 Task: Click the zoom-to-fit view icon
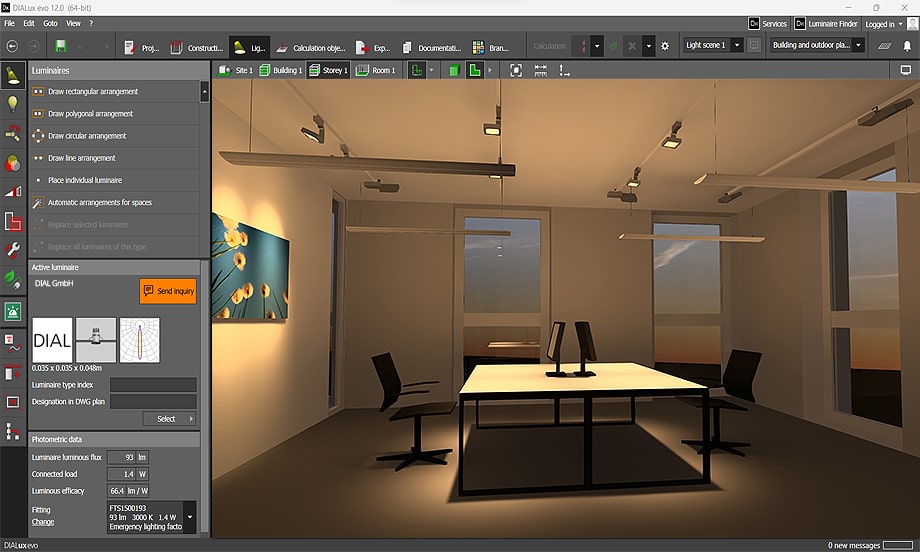[x=516, y=71]
